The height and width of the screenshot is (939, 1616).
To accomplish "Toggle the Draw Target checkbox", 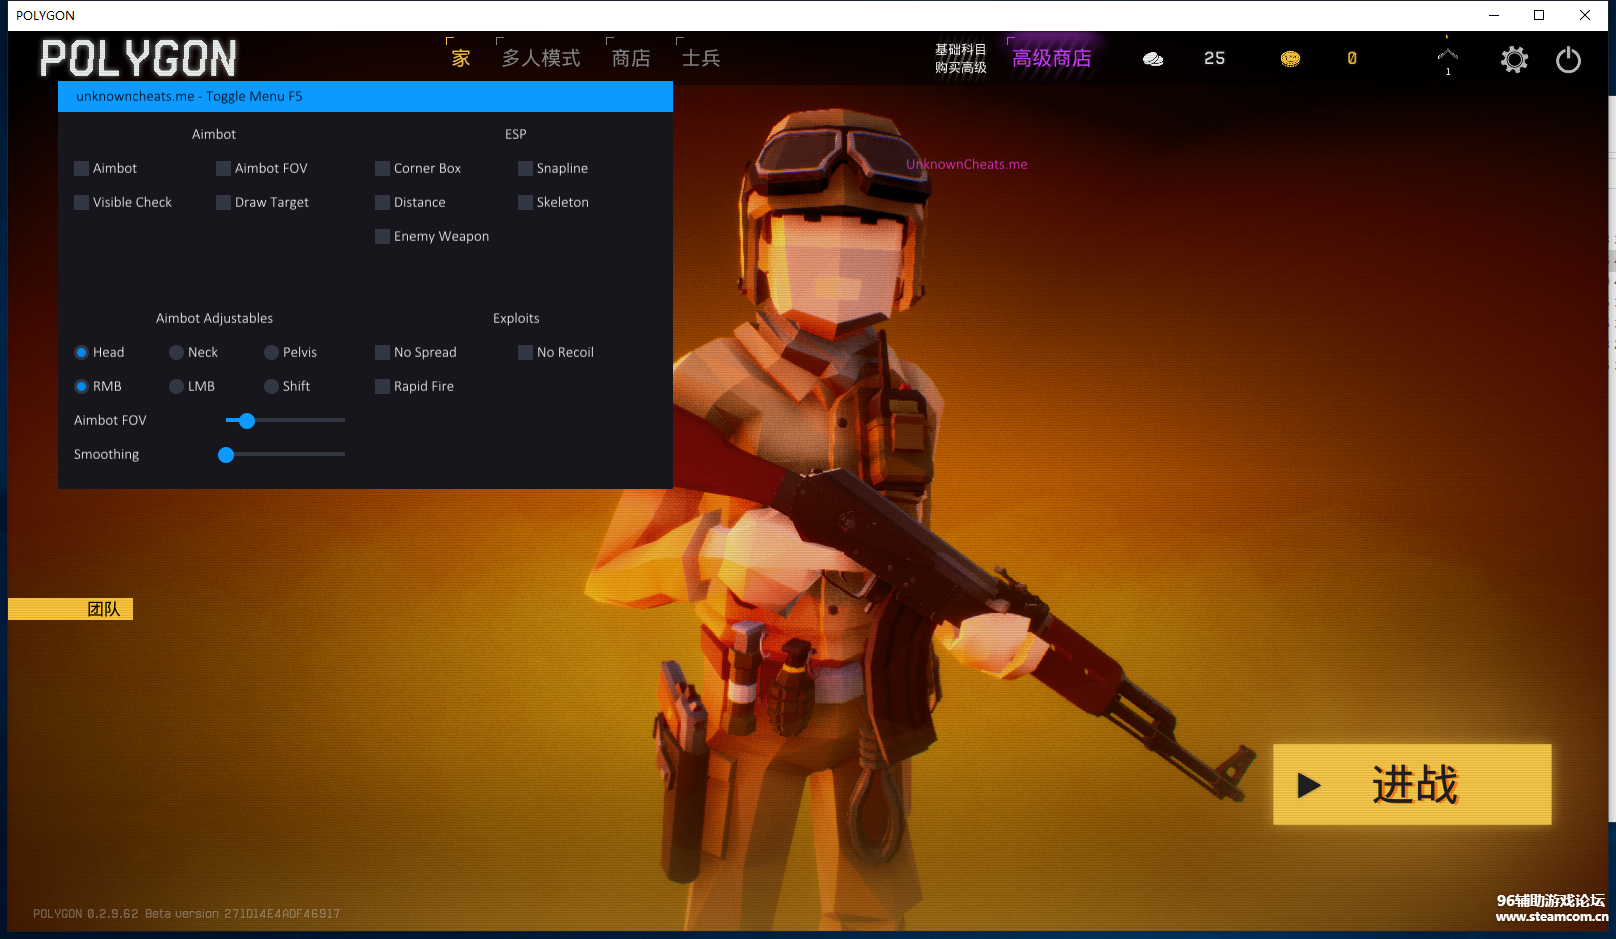I will point(224,203).
